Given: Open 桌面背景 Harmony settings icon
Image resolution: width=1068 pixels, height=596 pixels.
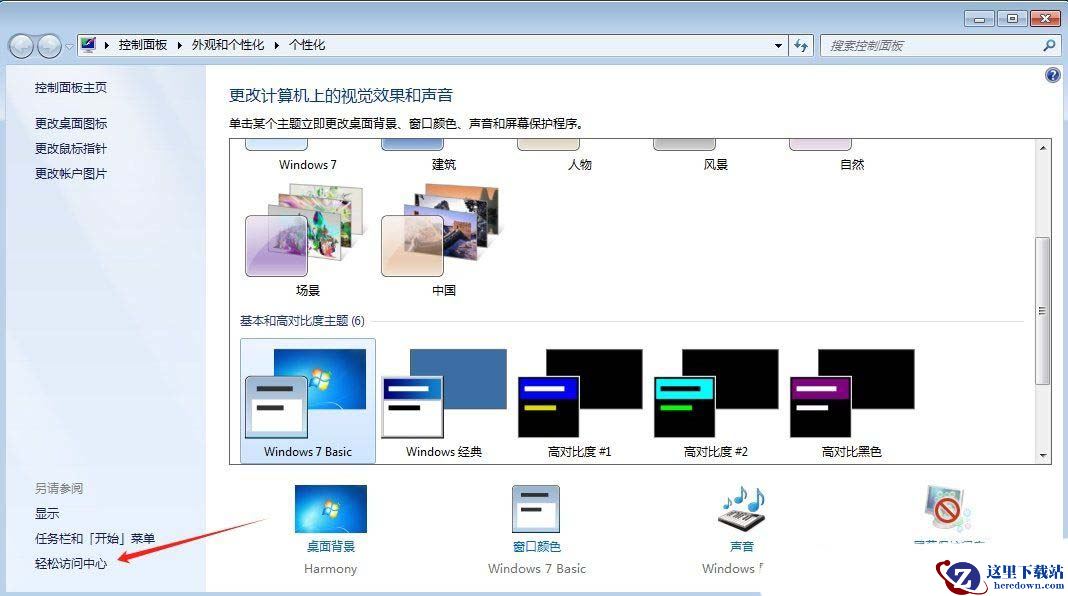Looking at the screenshot, I should point(330,508).
